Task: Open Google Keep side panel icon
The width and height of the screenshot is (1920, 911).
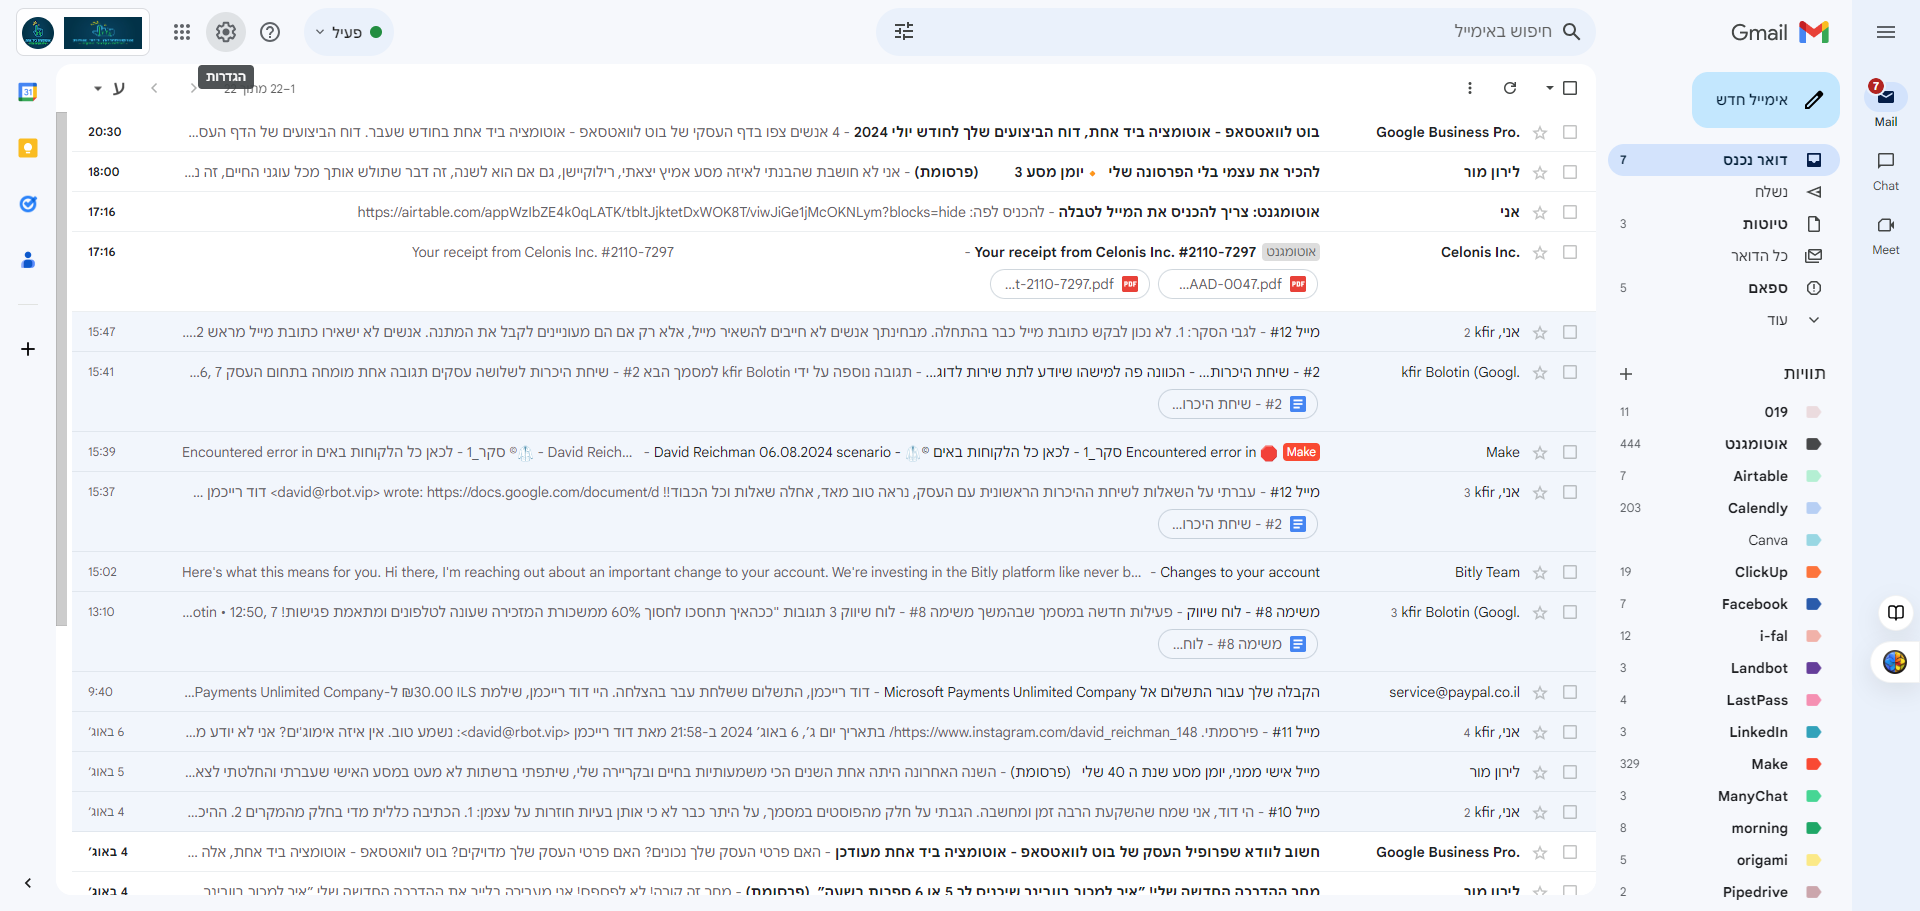Action: 28,148
